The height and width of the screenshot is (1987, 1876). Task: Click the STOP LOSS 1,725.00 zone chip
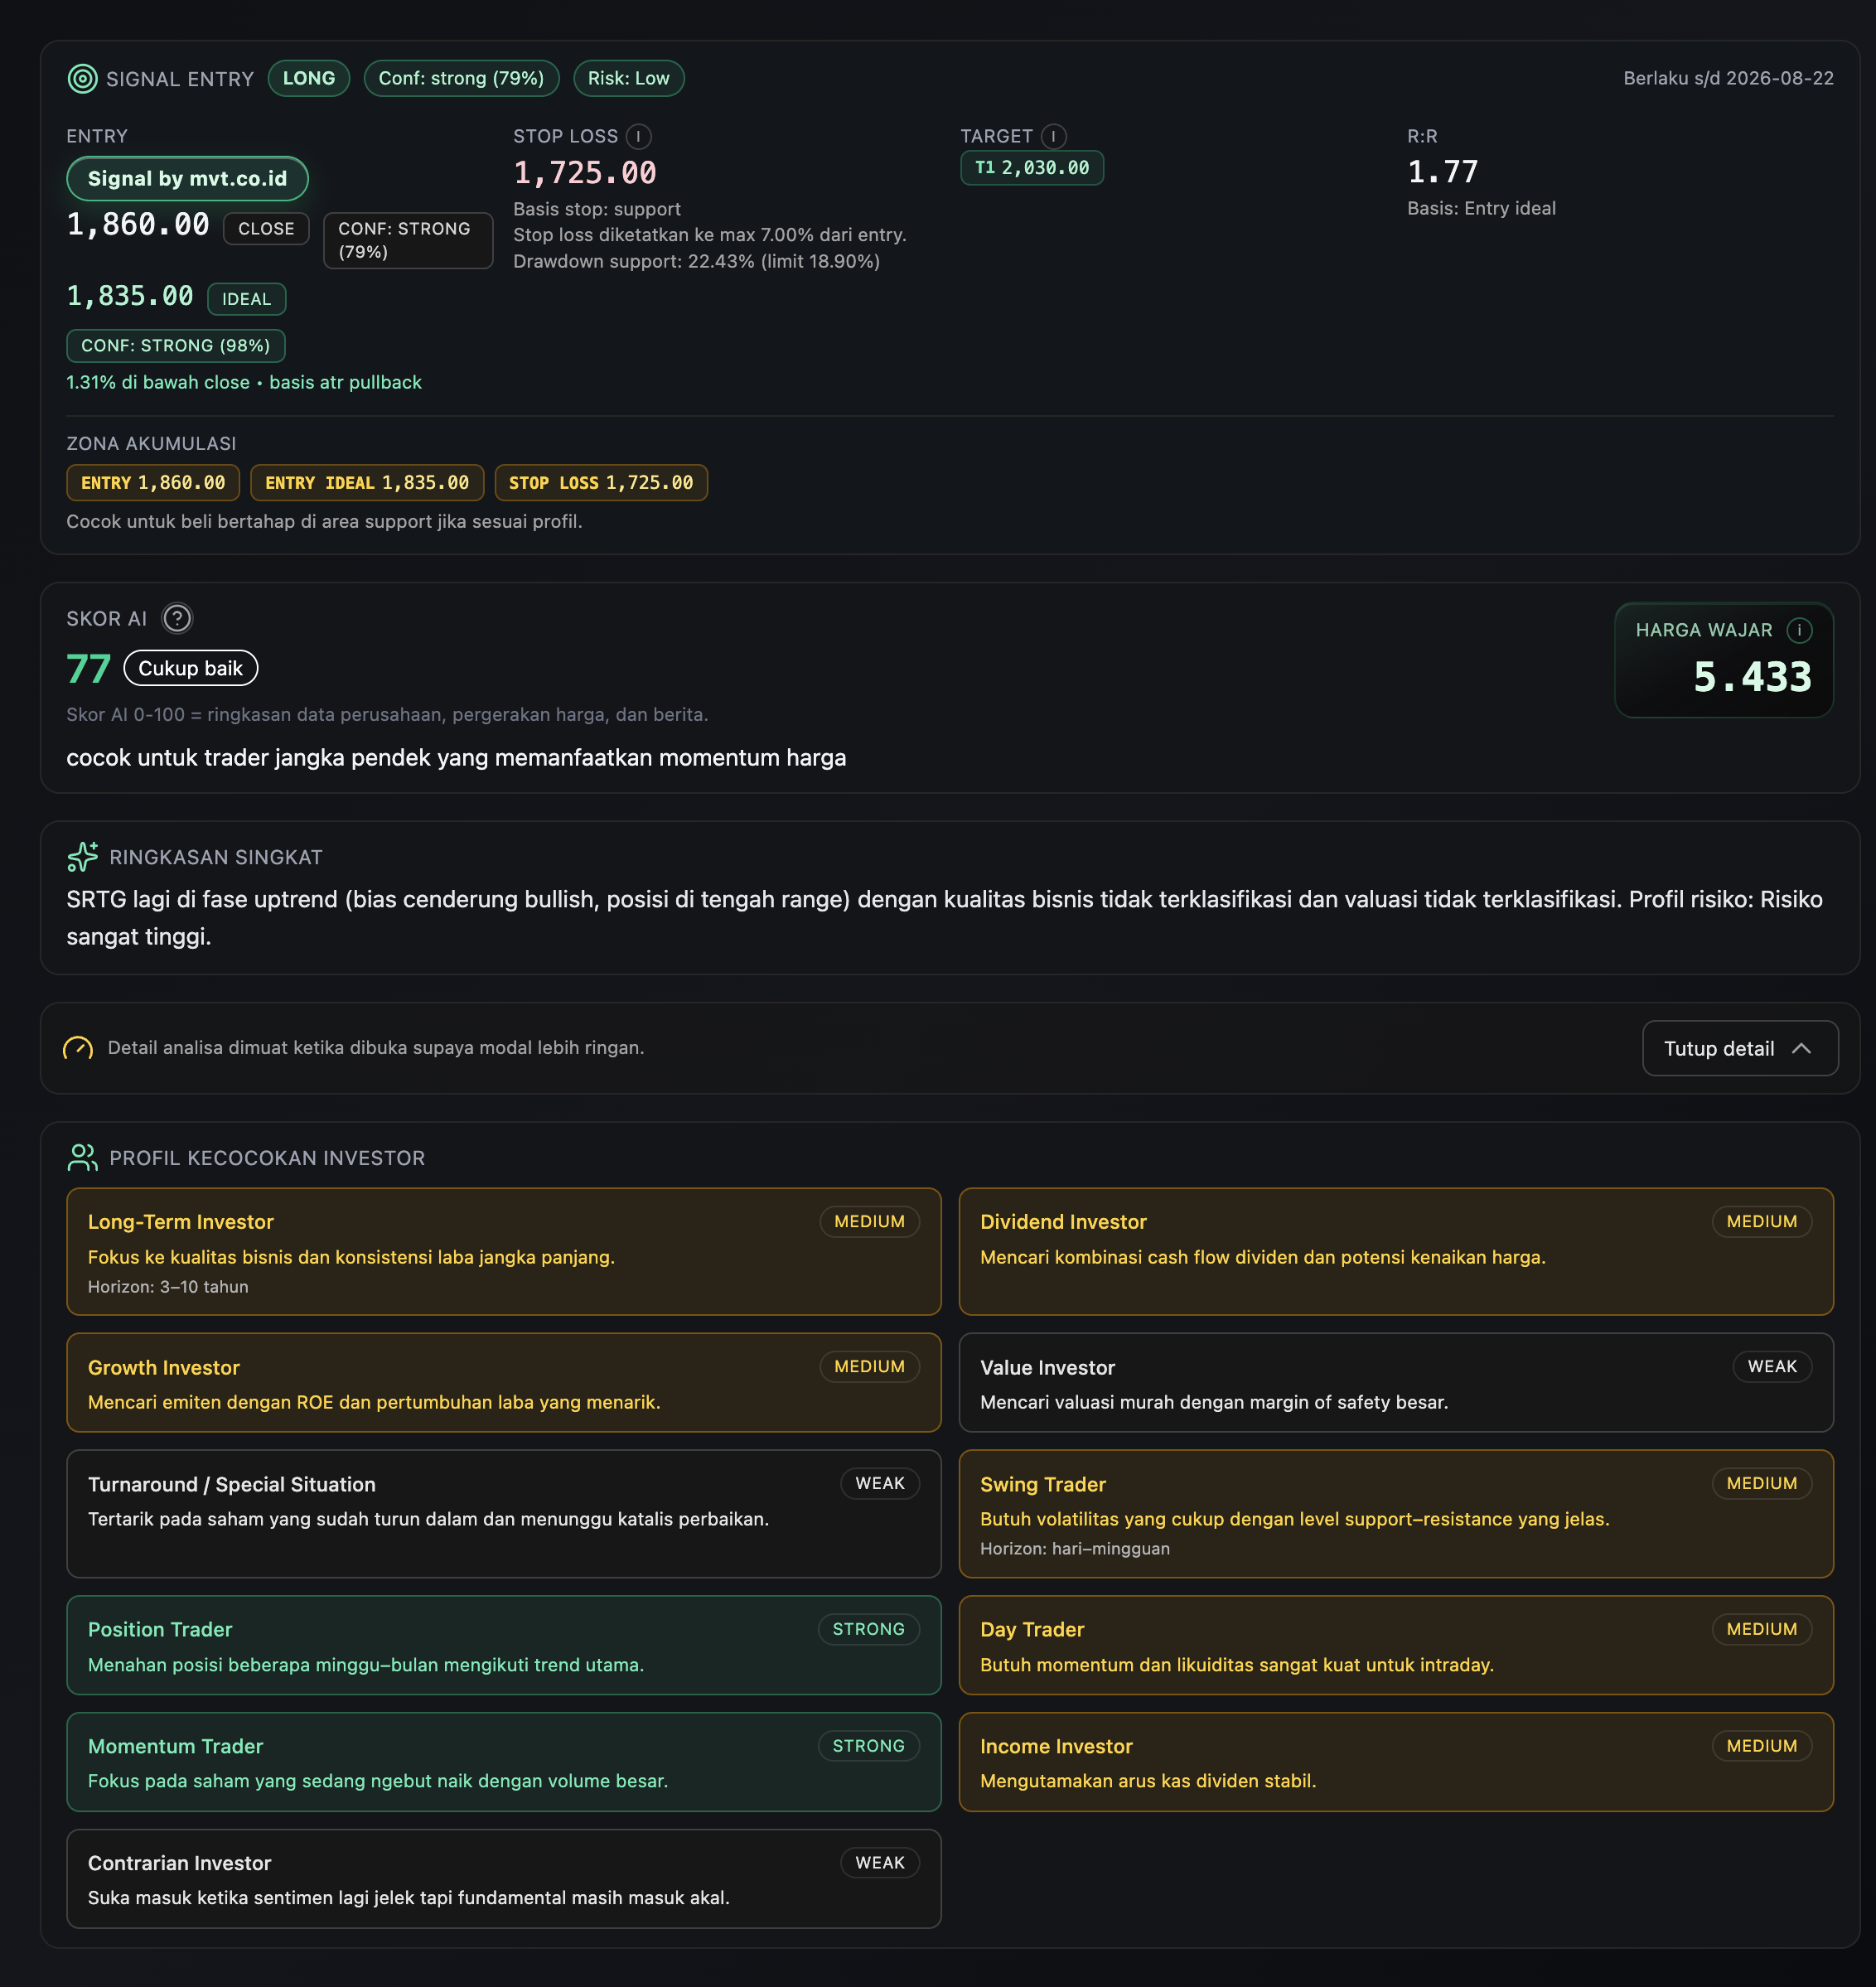pos(600,483)
